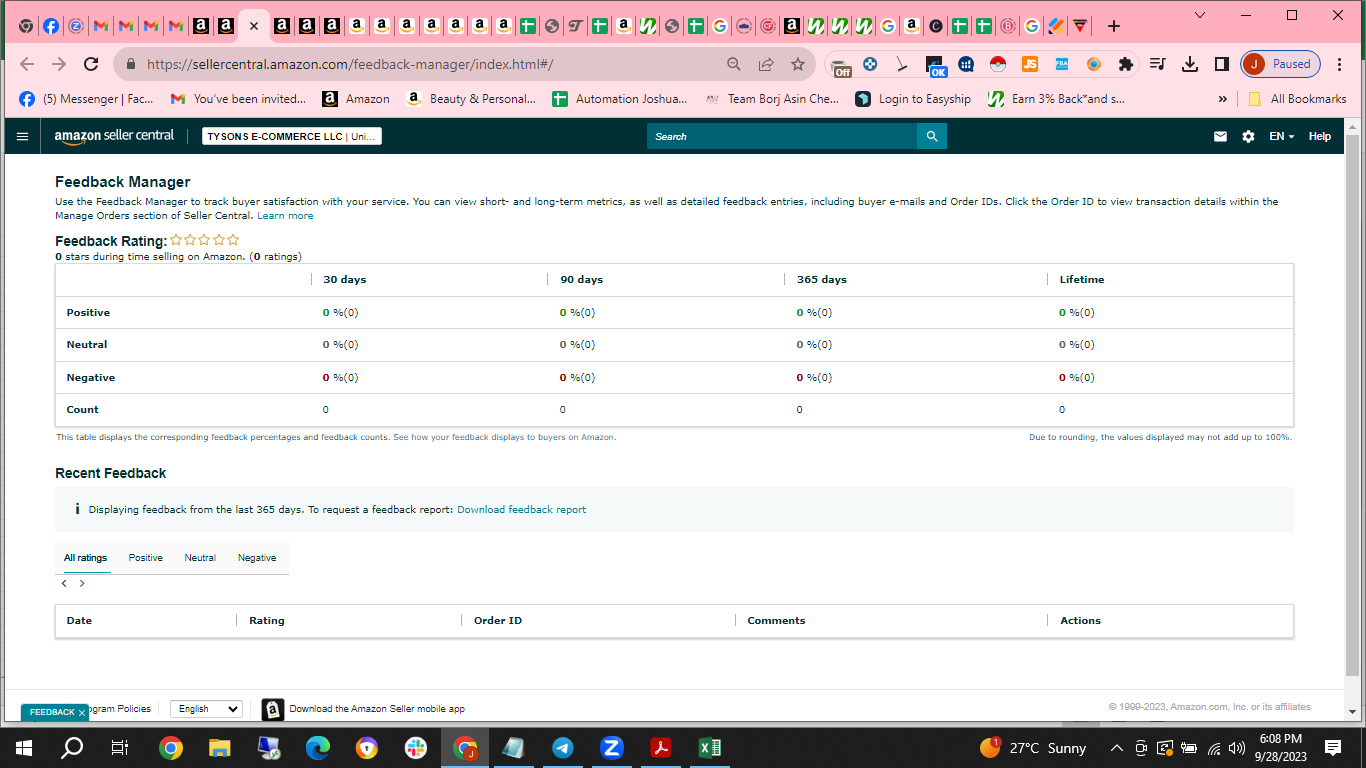
Task: Click Download feedback report link
Action: (521, 510)
